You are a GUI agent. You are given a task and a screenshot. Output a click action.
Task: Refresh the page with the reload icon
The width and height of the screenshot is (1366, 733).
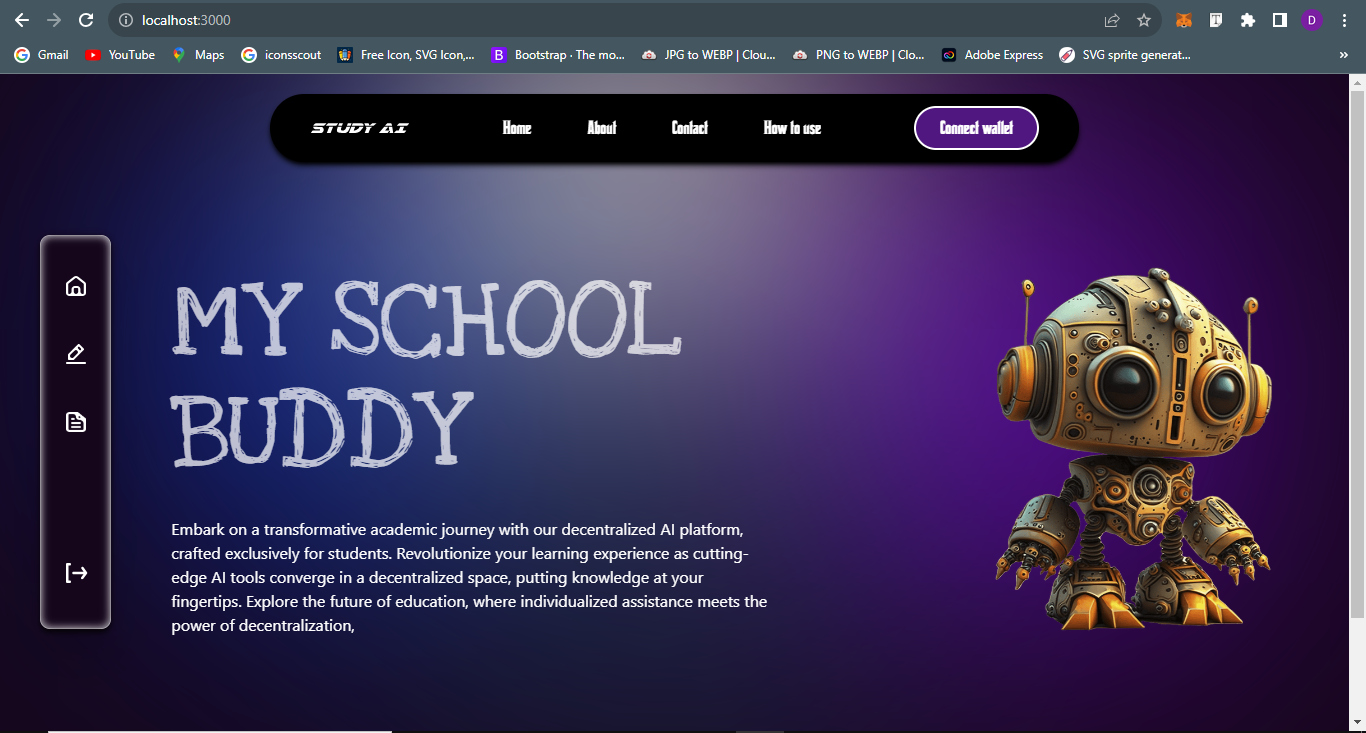[x=85, y=20]
